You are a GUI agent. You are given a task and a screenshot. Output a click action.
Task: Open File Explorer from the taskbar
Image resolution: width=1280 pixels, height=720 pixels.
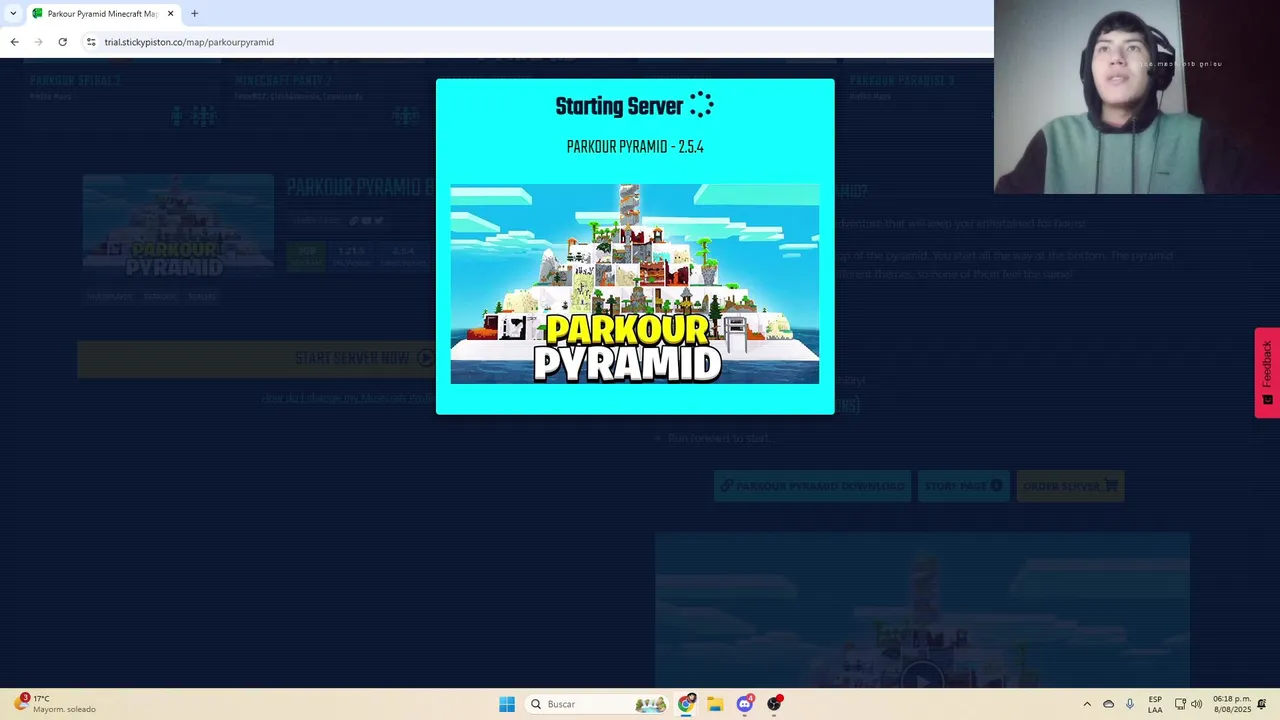point(715,704)
